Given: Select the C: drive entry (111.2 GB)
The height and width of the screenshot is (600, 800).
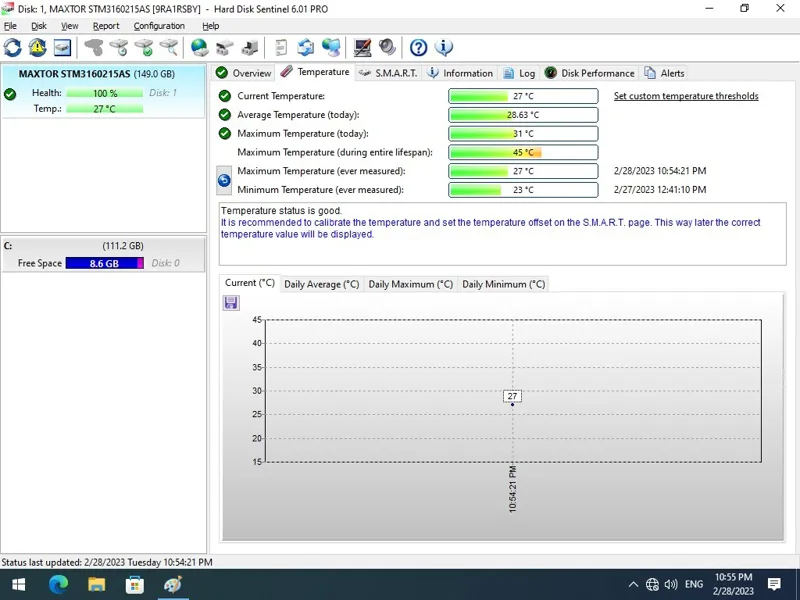Looking at the screenshot, I should [103, 254].
